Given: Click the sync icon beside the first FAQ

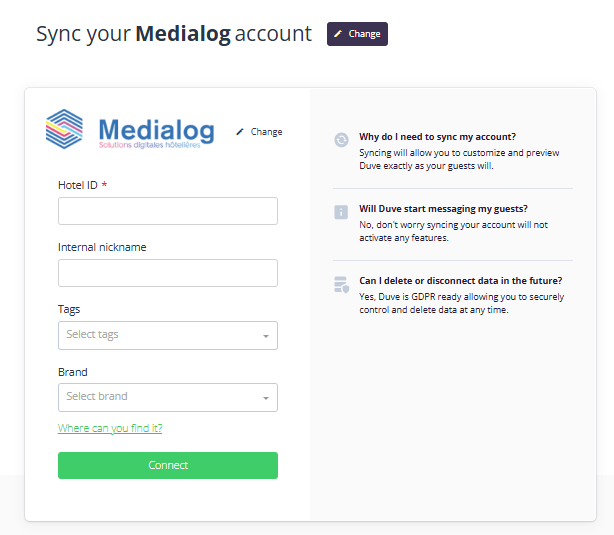Looking at the screenshot, I should point(341,141).
